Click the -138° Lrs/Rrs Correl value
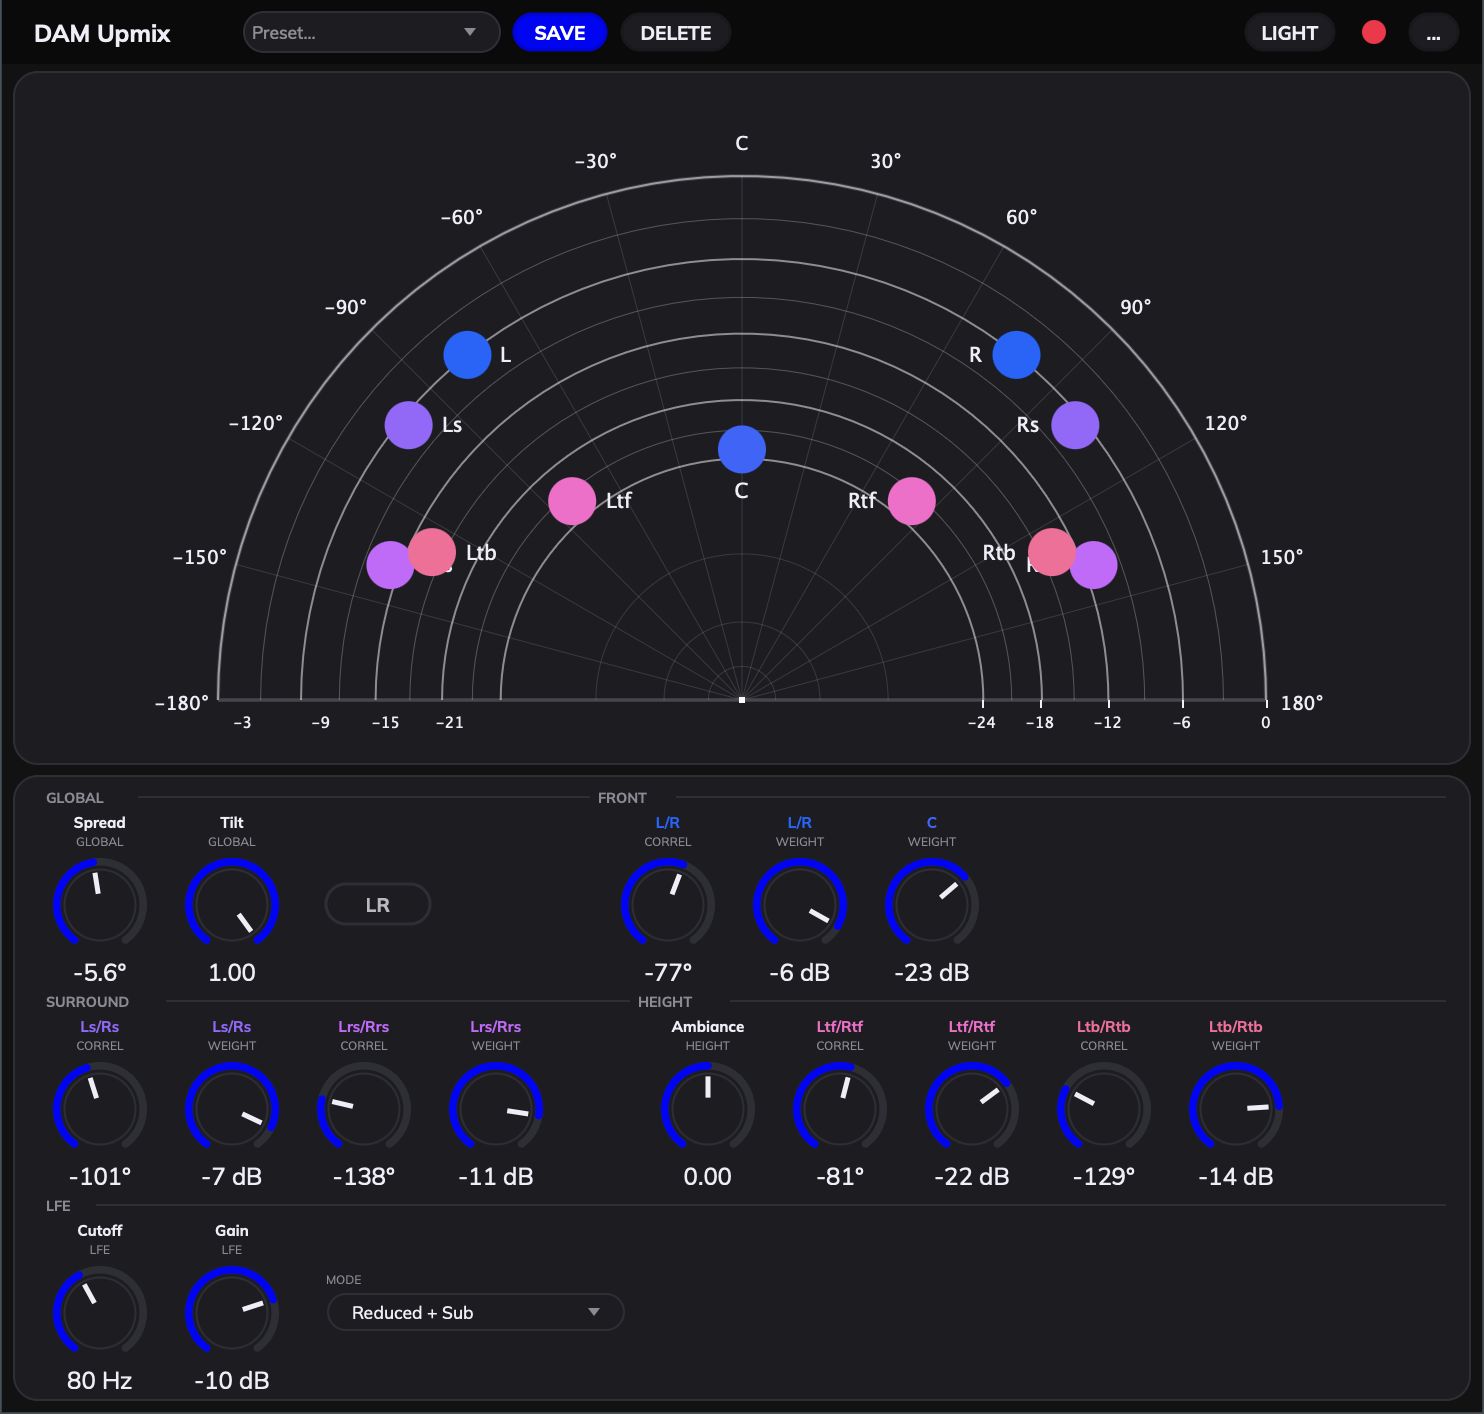1484x1414 pixels. [364, 1177]
